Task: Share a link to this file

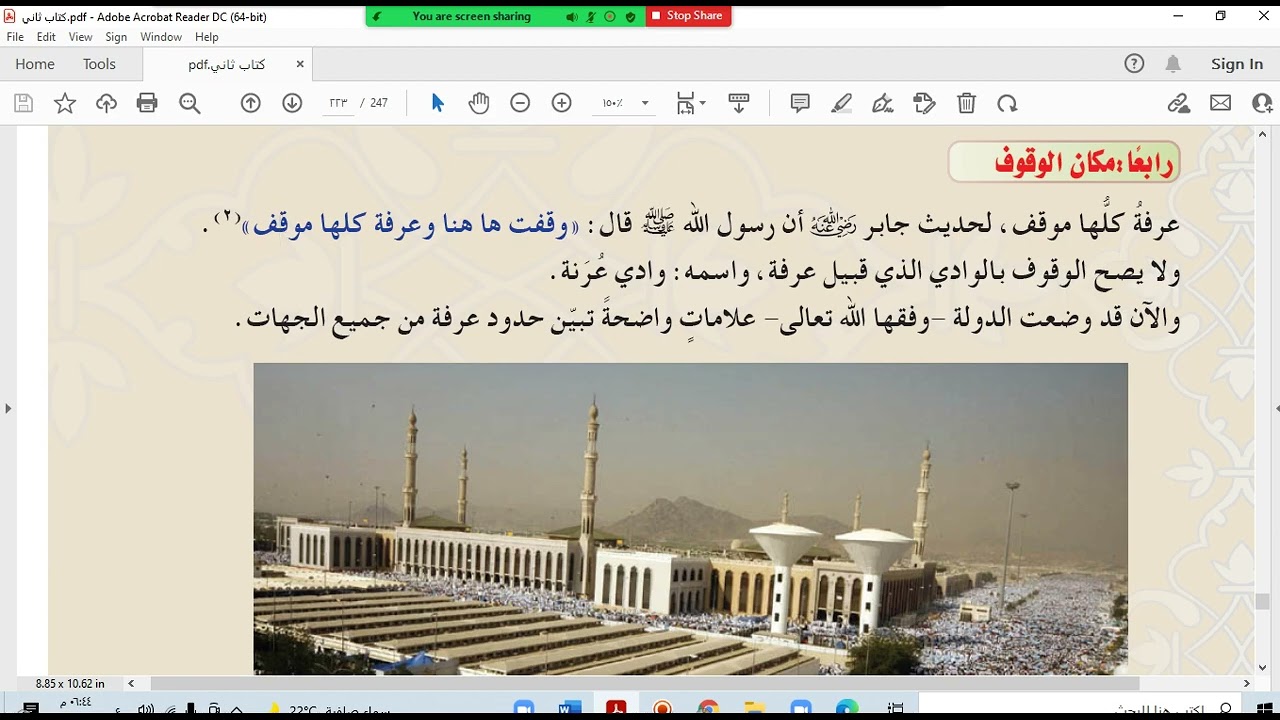Action: coord(1179,103)
